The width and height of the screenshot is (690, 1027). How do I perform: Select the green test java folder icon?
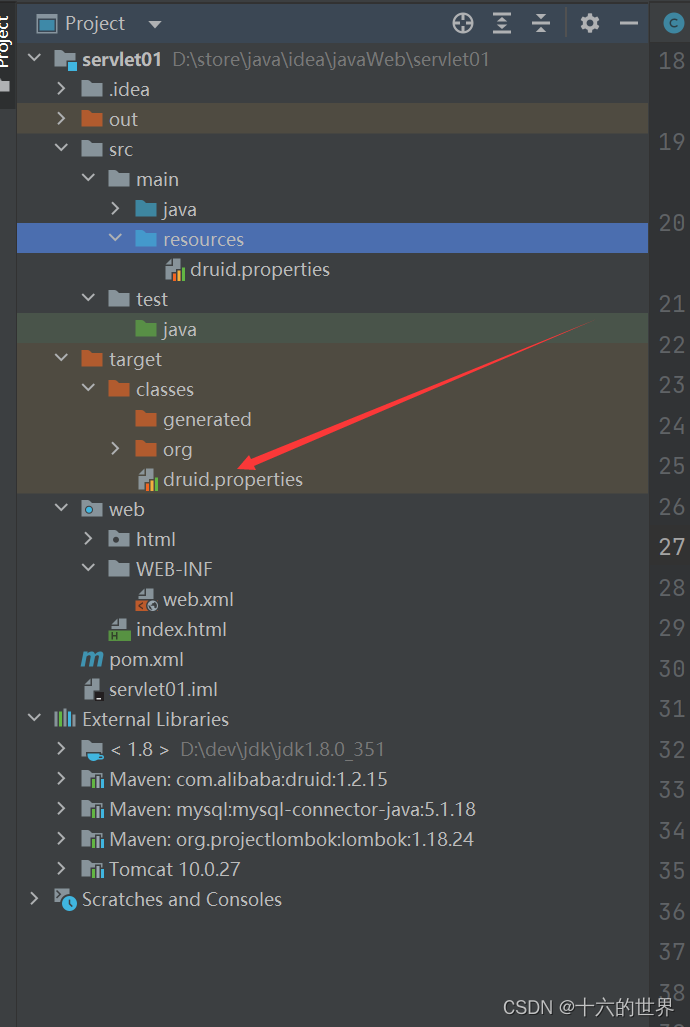click(146, 329)
